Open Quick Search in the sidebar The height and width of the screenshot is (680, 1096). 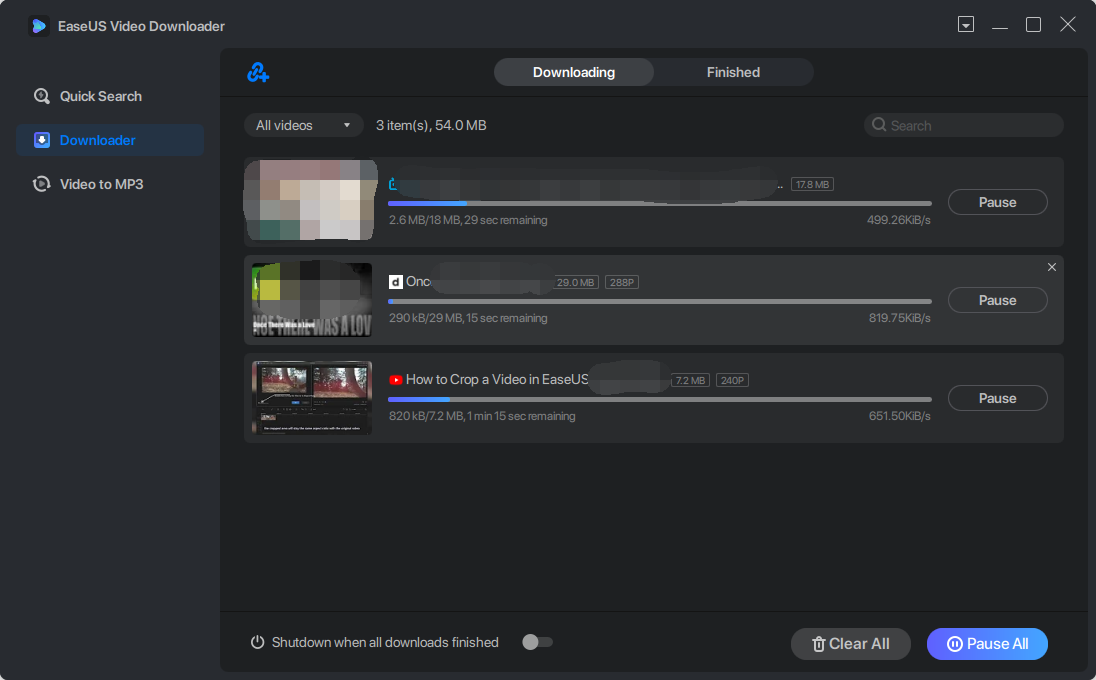[110, 96]
